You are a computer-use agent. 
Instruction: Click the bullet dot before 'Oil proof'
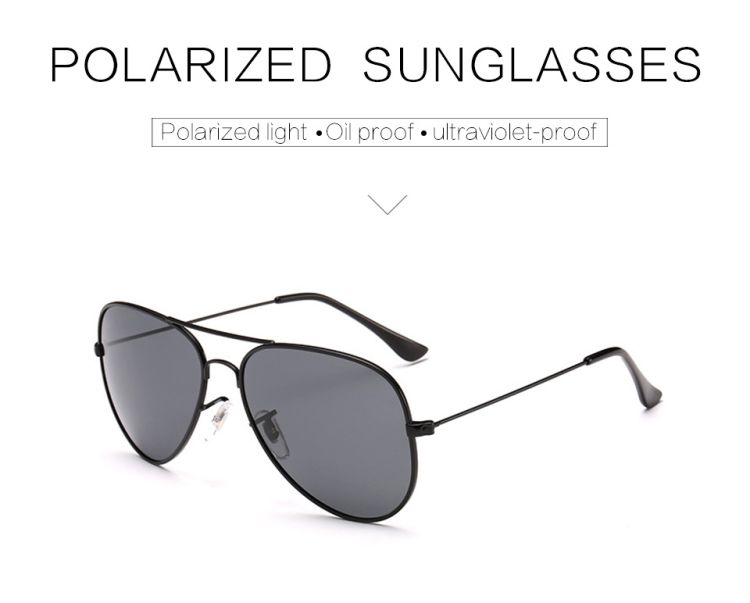(x=319, y=133)
